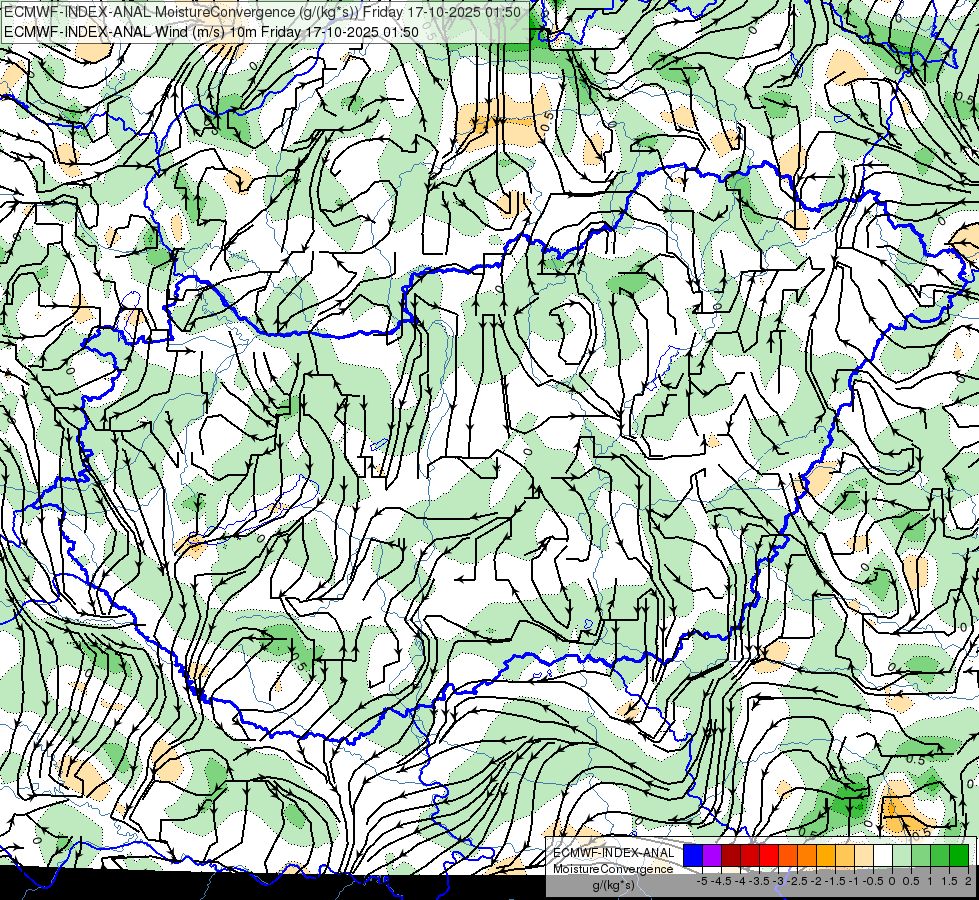Screen dimensions: 979x900
Task: Click the white legend swatch left of 0
Action: [883, 855]
